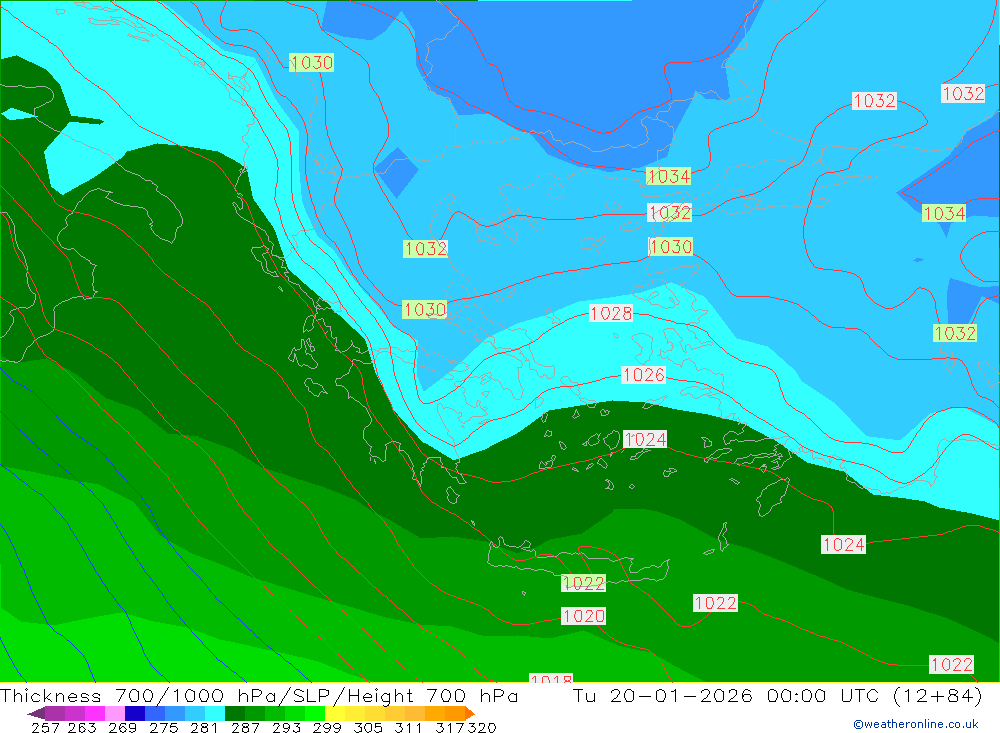Click the 320 legend scale value
This screenshot has width=1000, height=733.
tap(481, 727)
